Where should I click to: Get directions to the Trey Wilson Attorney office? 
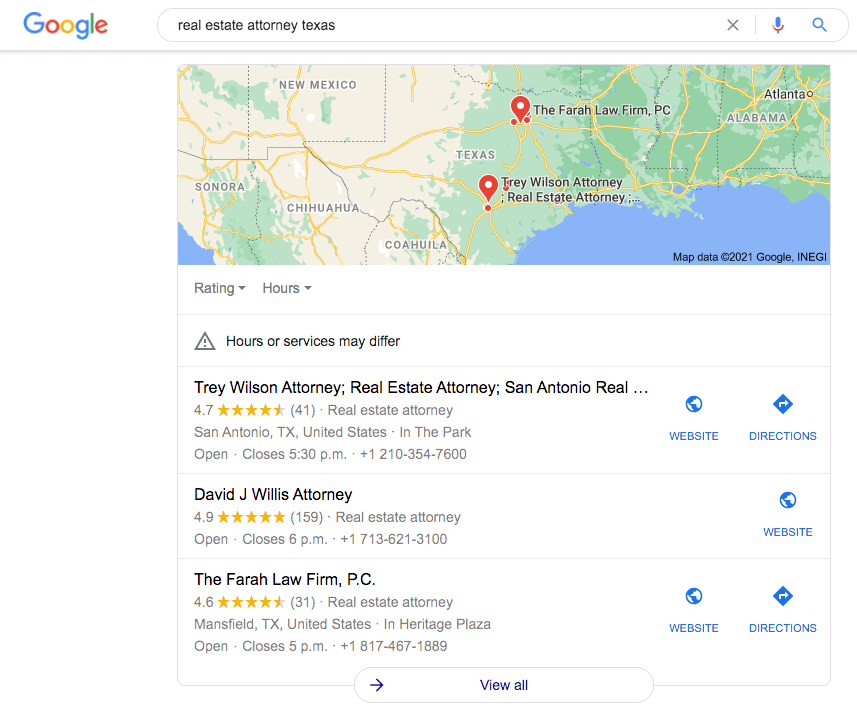(x=783, y=404)
